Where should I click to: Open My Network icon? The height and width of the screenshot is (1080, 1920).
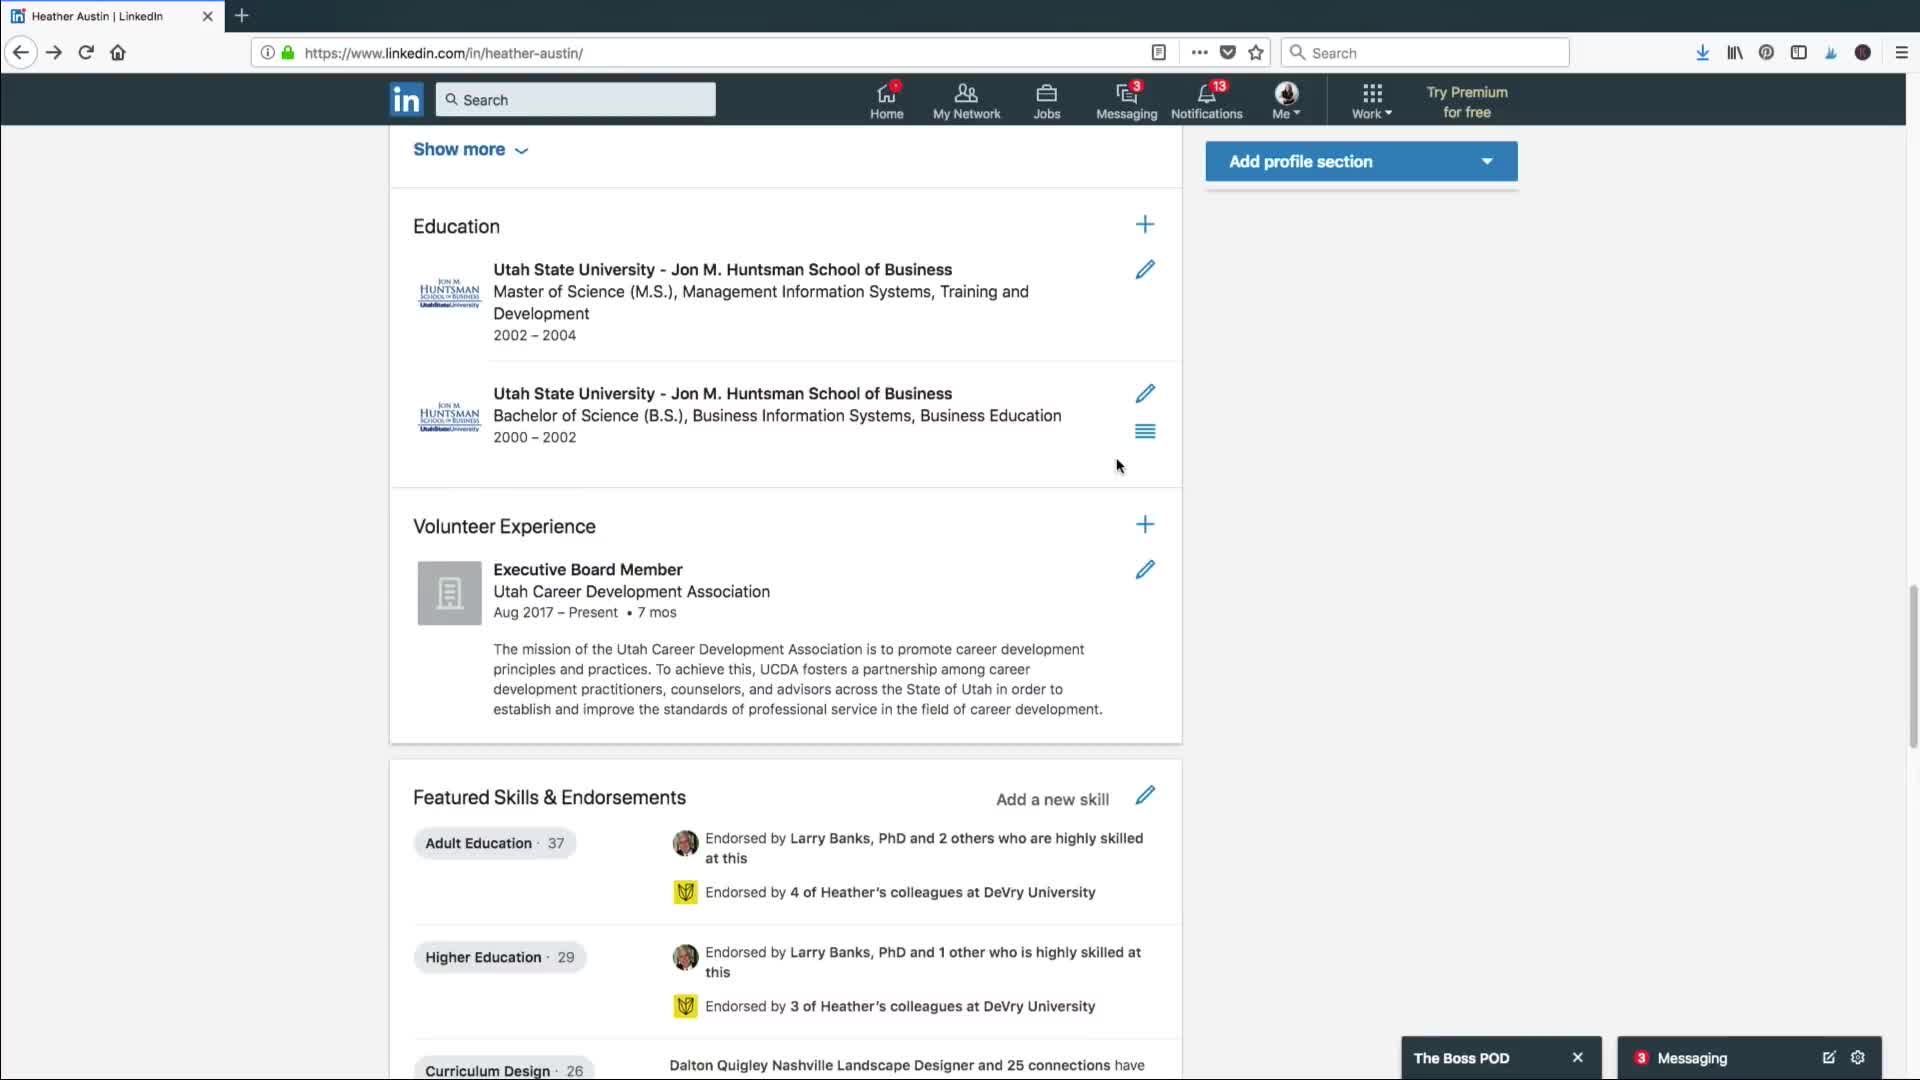pyautogui.click(x=966, y=100)
